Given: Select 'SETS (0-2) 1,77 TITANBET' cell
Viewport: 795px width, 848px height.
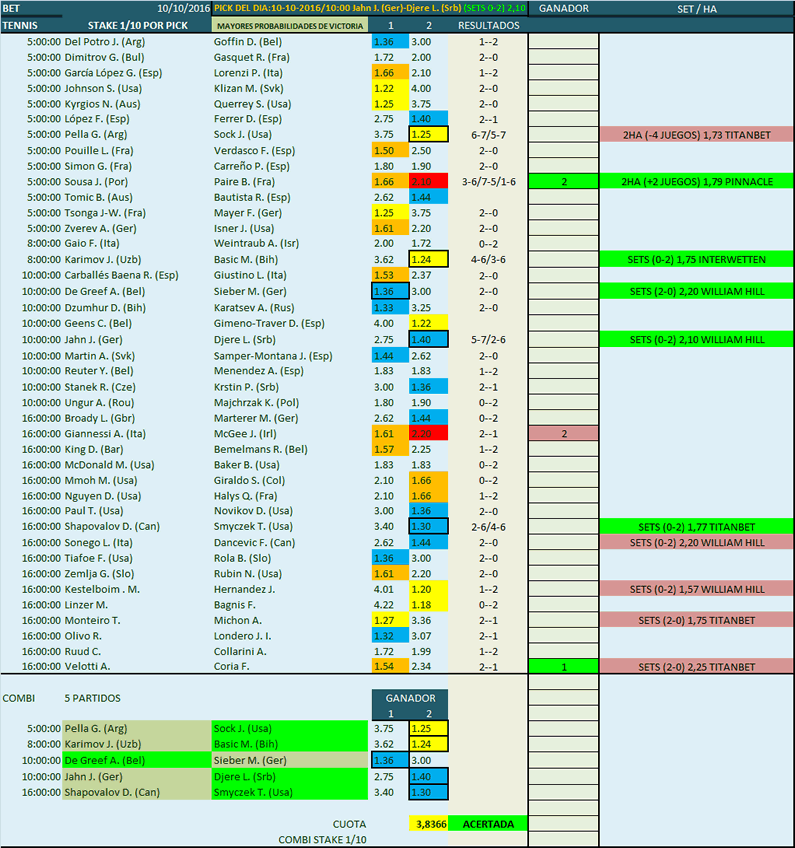Looking at the screenshot, I should 697,527.
